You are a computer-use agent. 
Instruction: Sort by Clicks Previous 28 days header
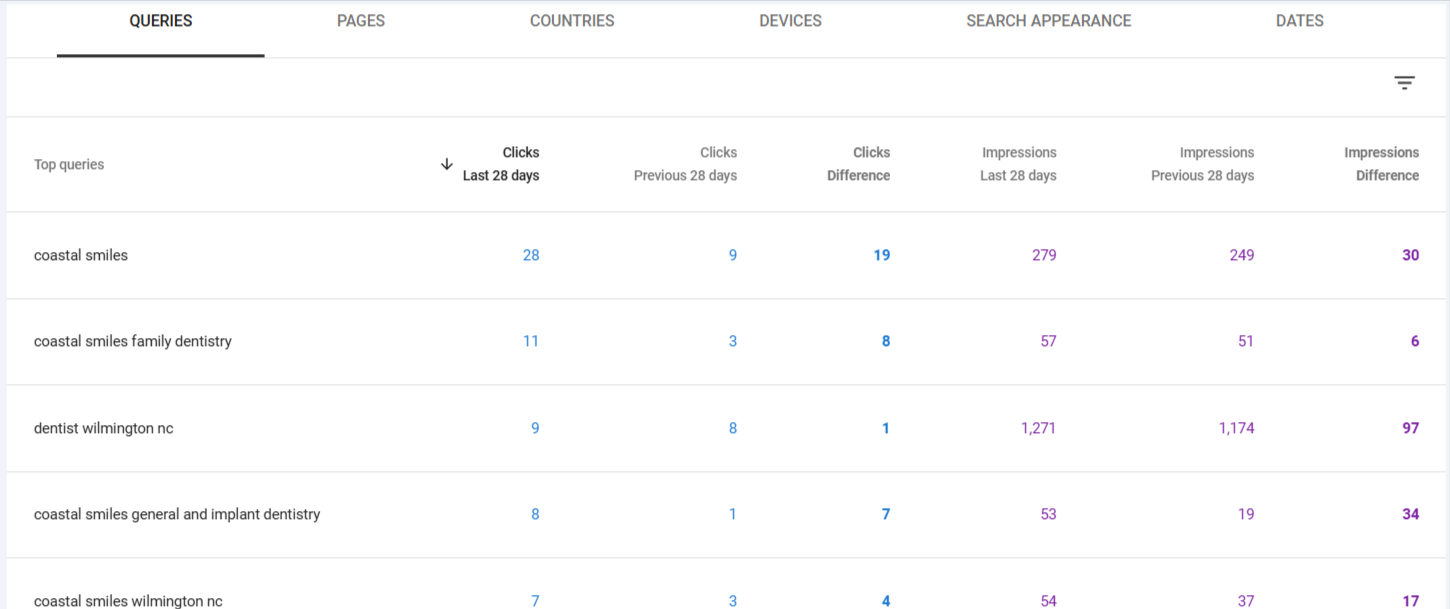tap(686, 164)
